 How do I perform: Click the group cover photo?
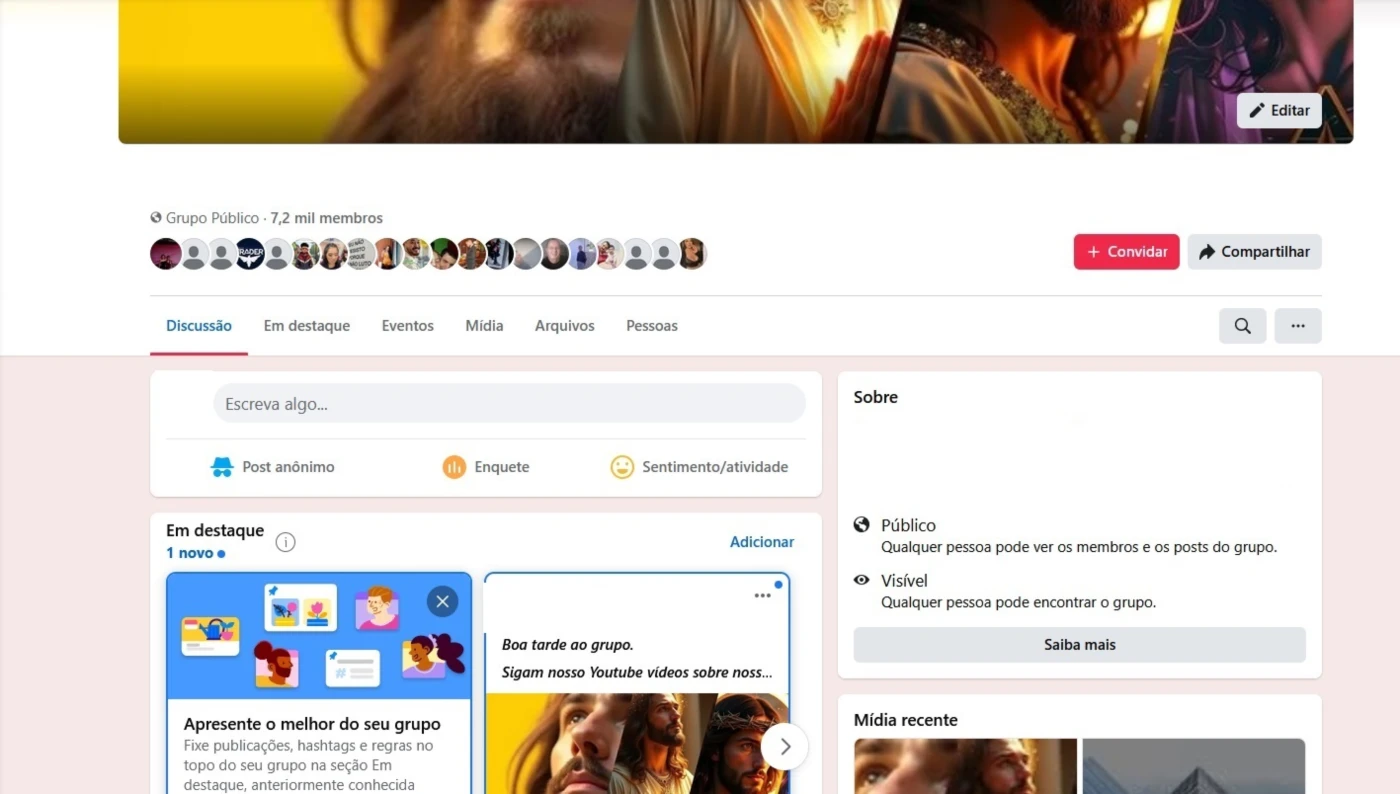(735, 70)
